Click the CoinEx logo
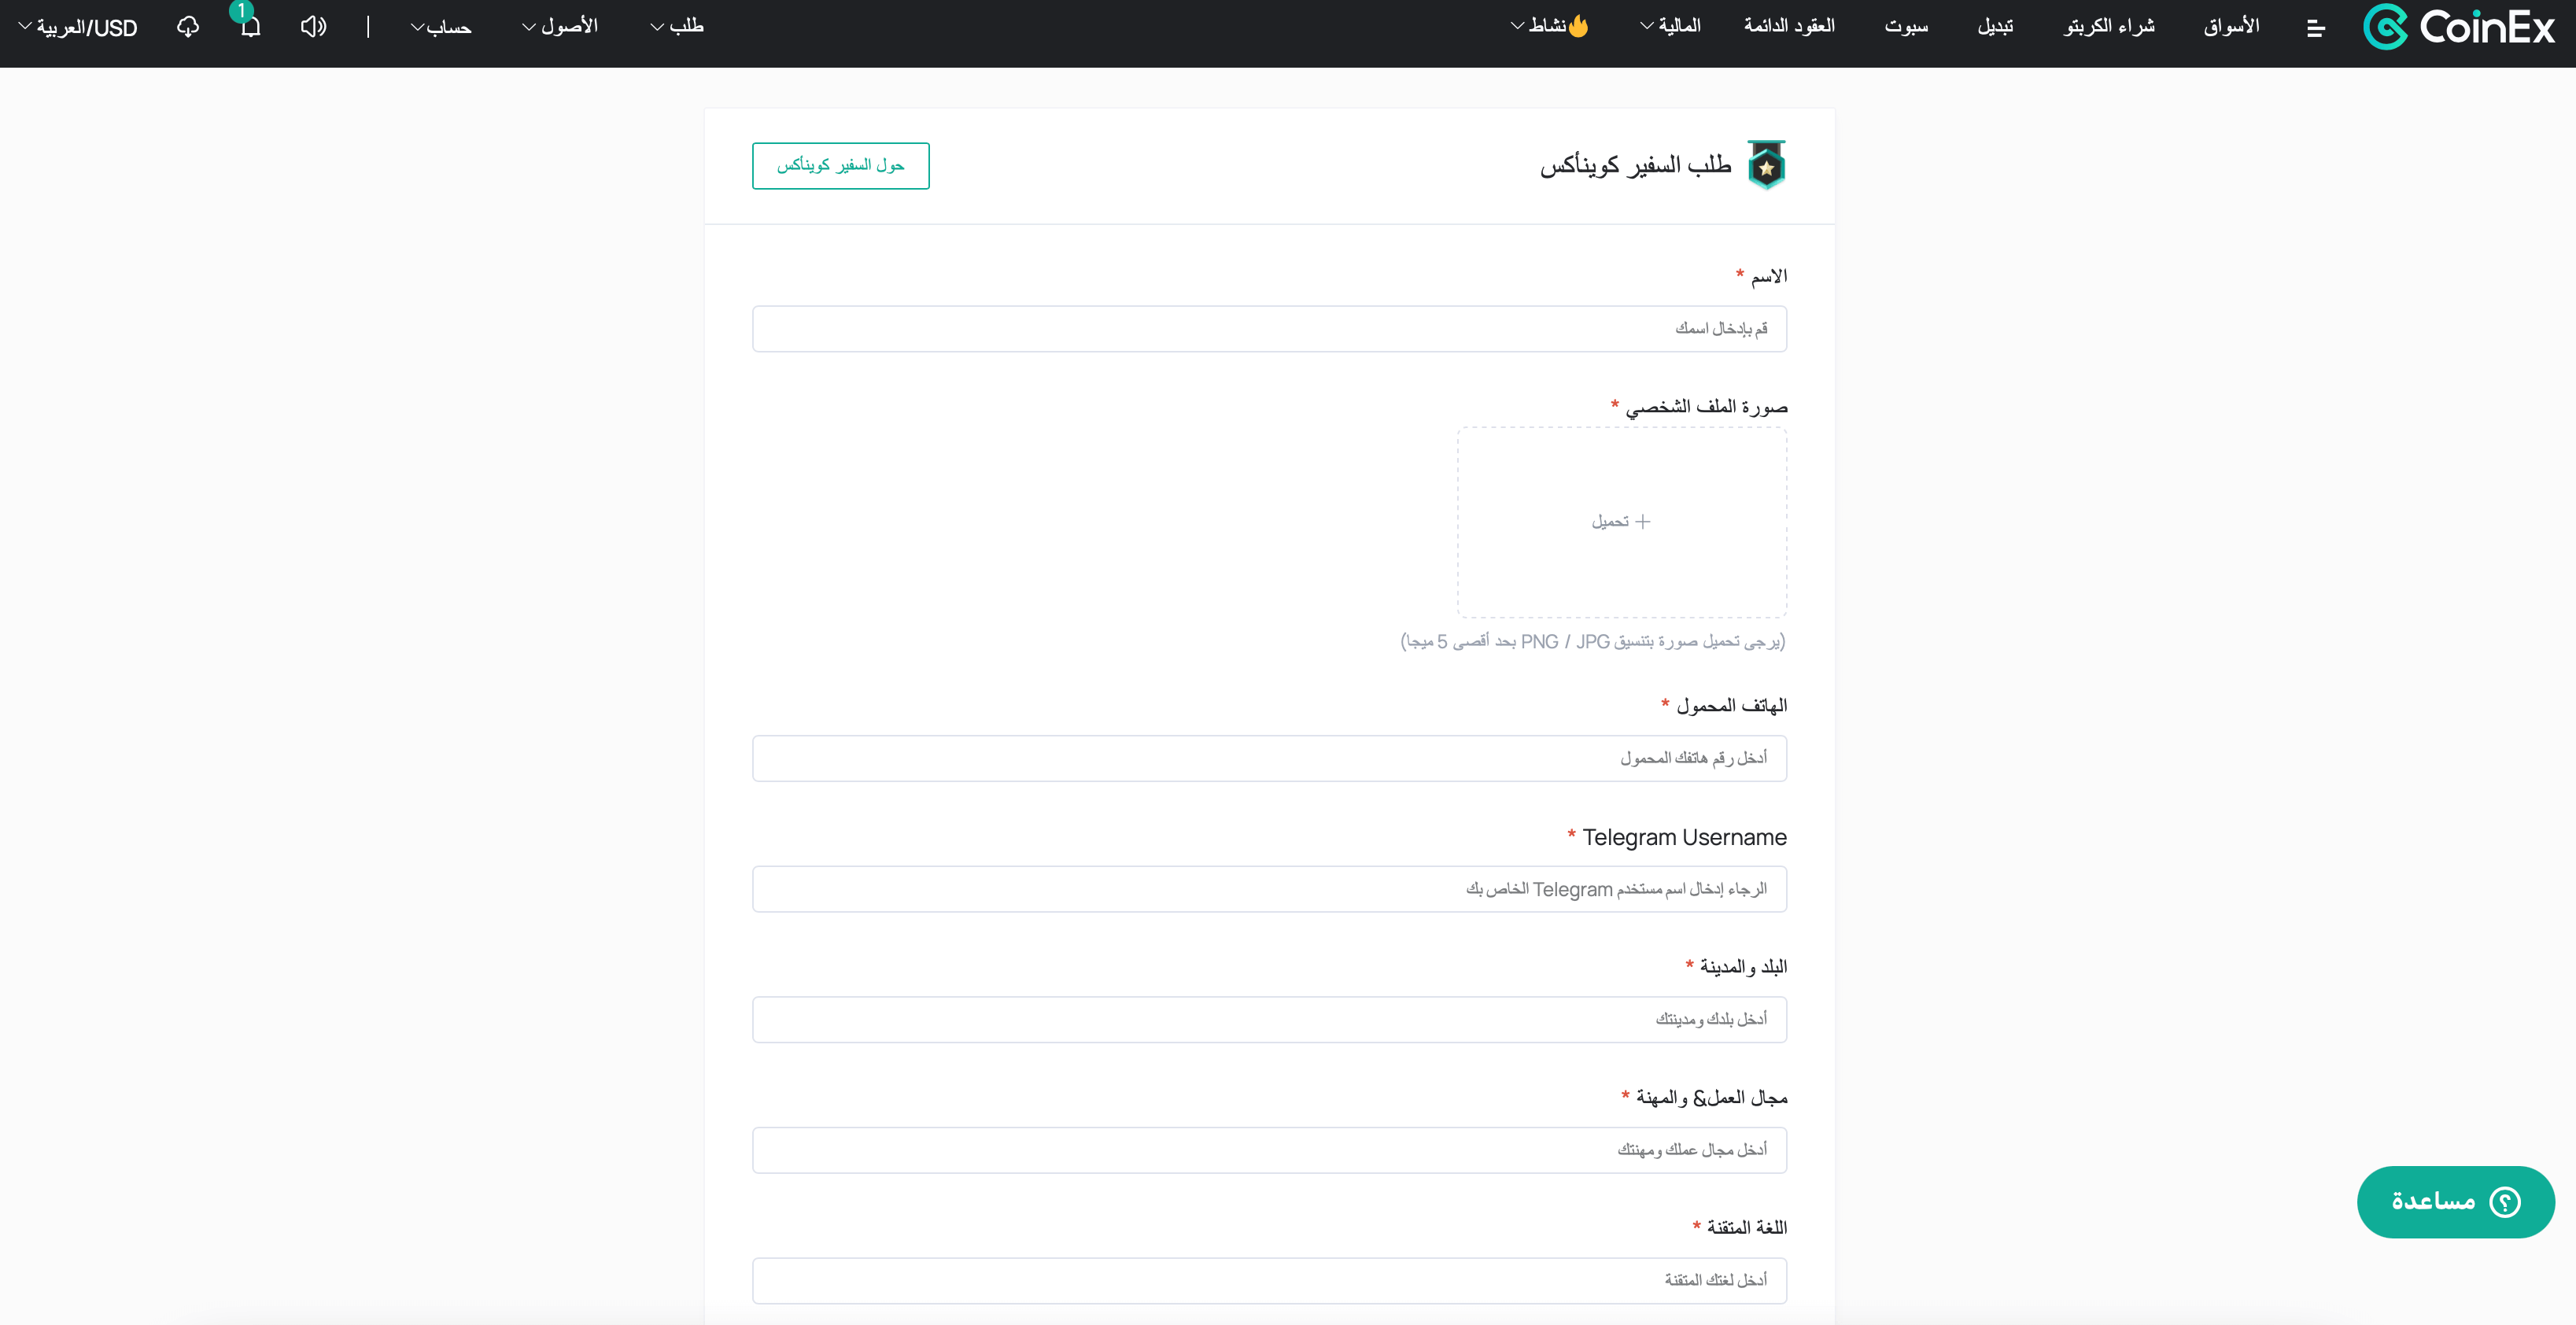Viewport: 2576px width, 1325px height. (x=2459, y=27)
